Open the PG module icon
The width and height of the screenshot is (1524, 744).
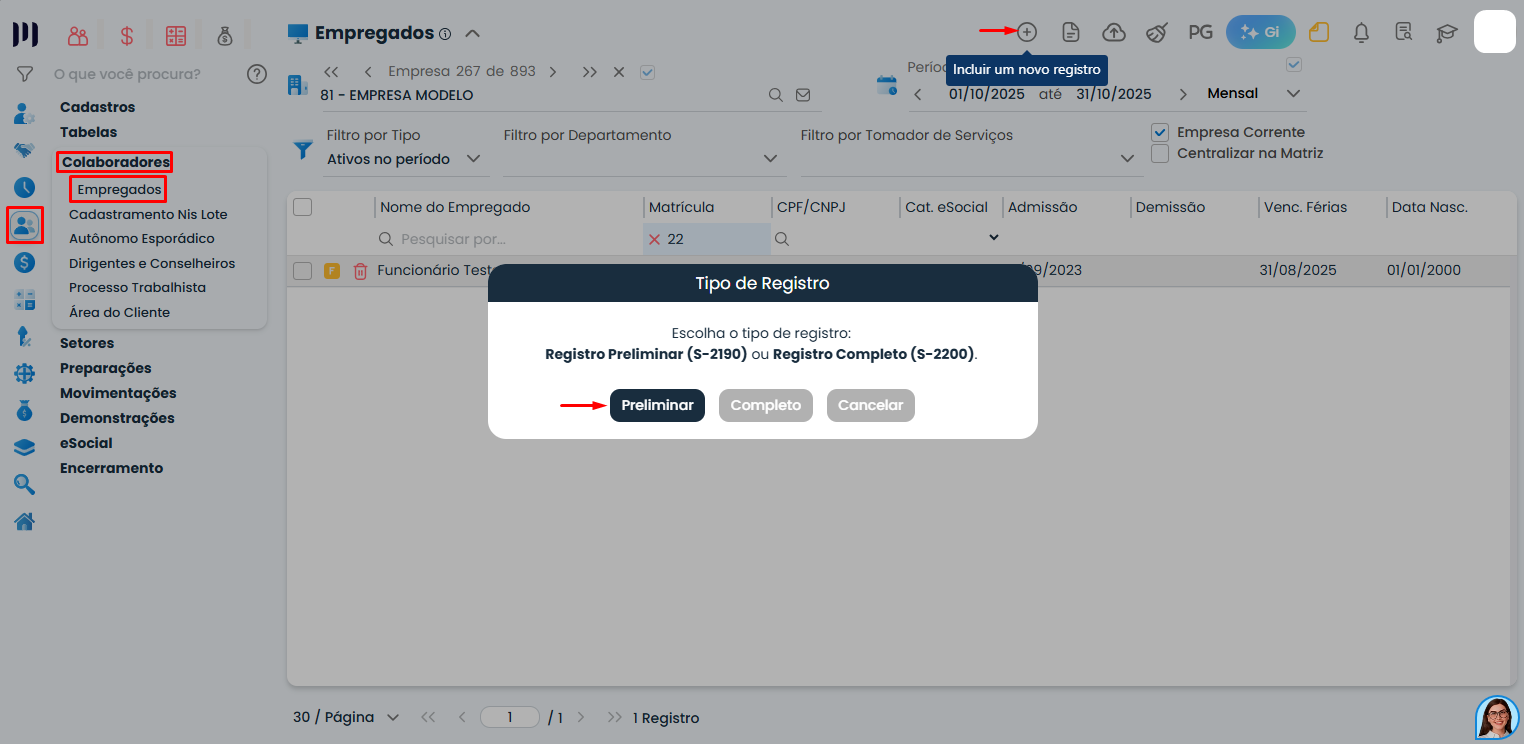(x=1200, y=31)
